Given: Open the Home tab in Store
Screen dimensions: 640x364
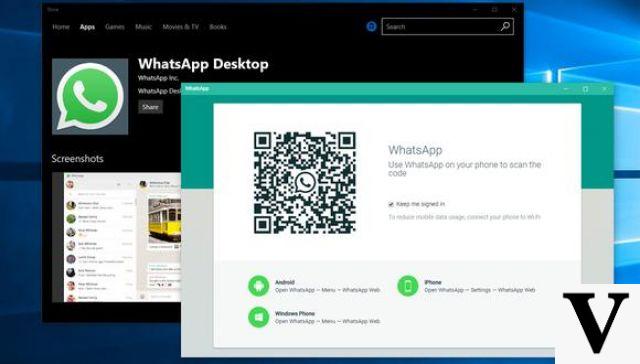Looking at the screenshot, I should click(x=61, y=27).
